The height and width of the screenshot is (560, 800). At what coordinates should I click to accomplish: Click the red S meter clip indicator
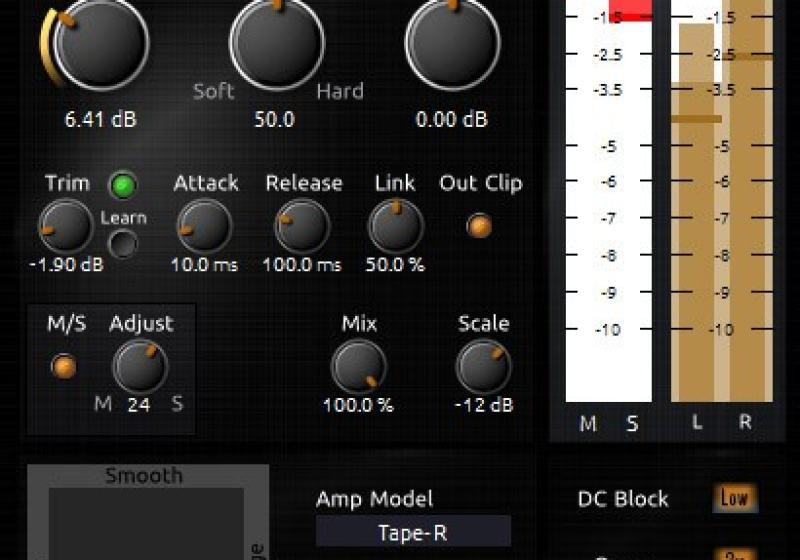click(x=630, y=10)
